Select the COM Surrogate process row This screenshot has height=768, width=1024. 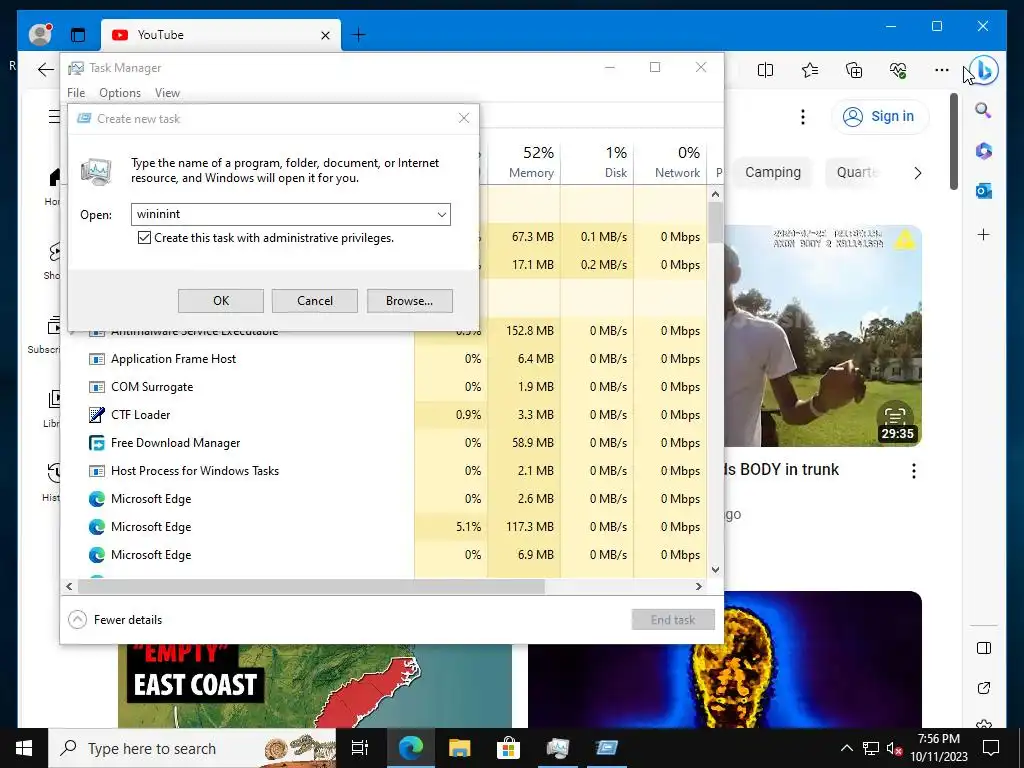(383, 387)
